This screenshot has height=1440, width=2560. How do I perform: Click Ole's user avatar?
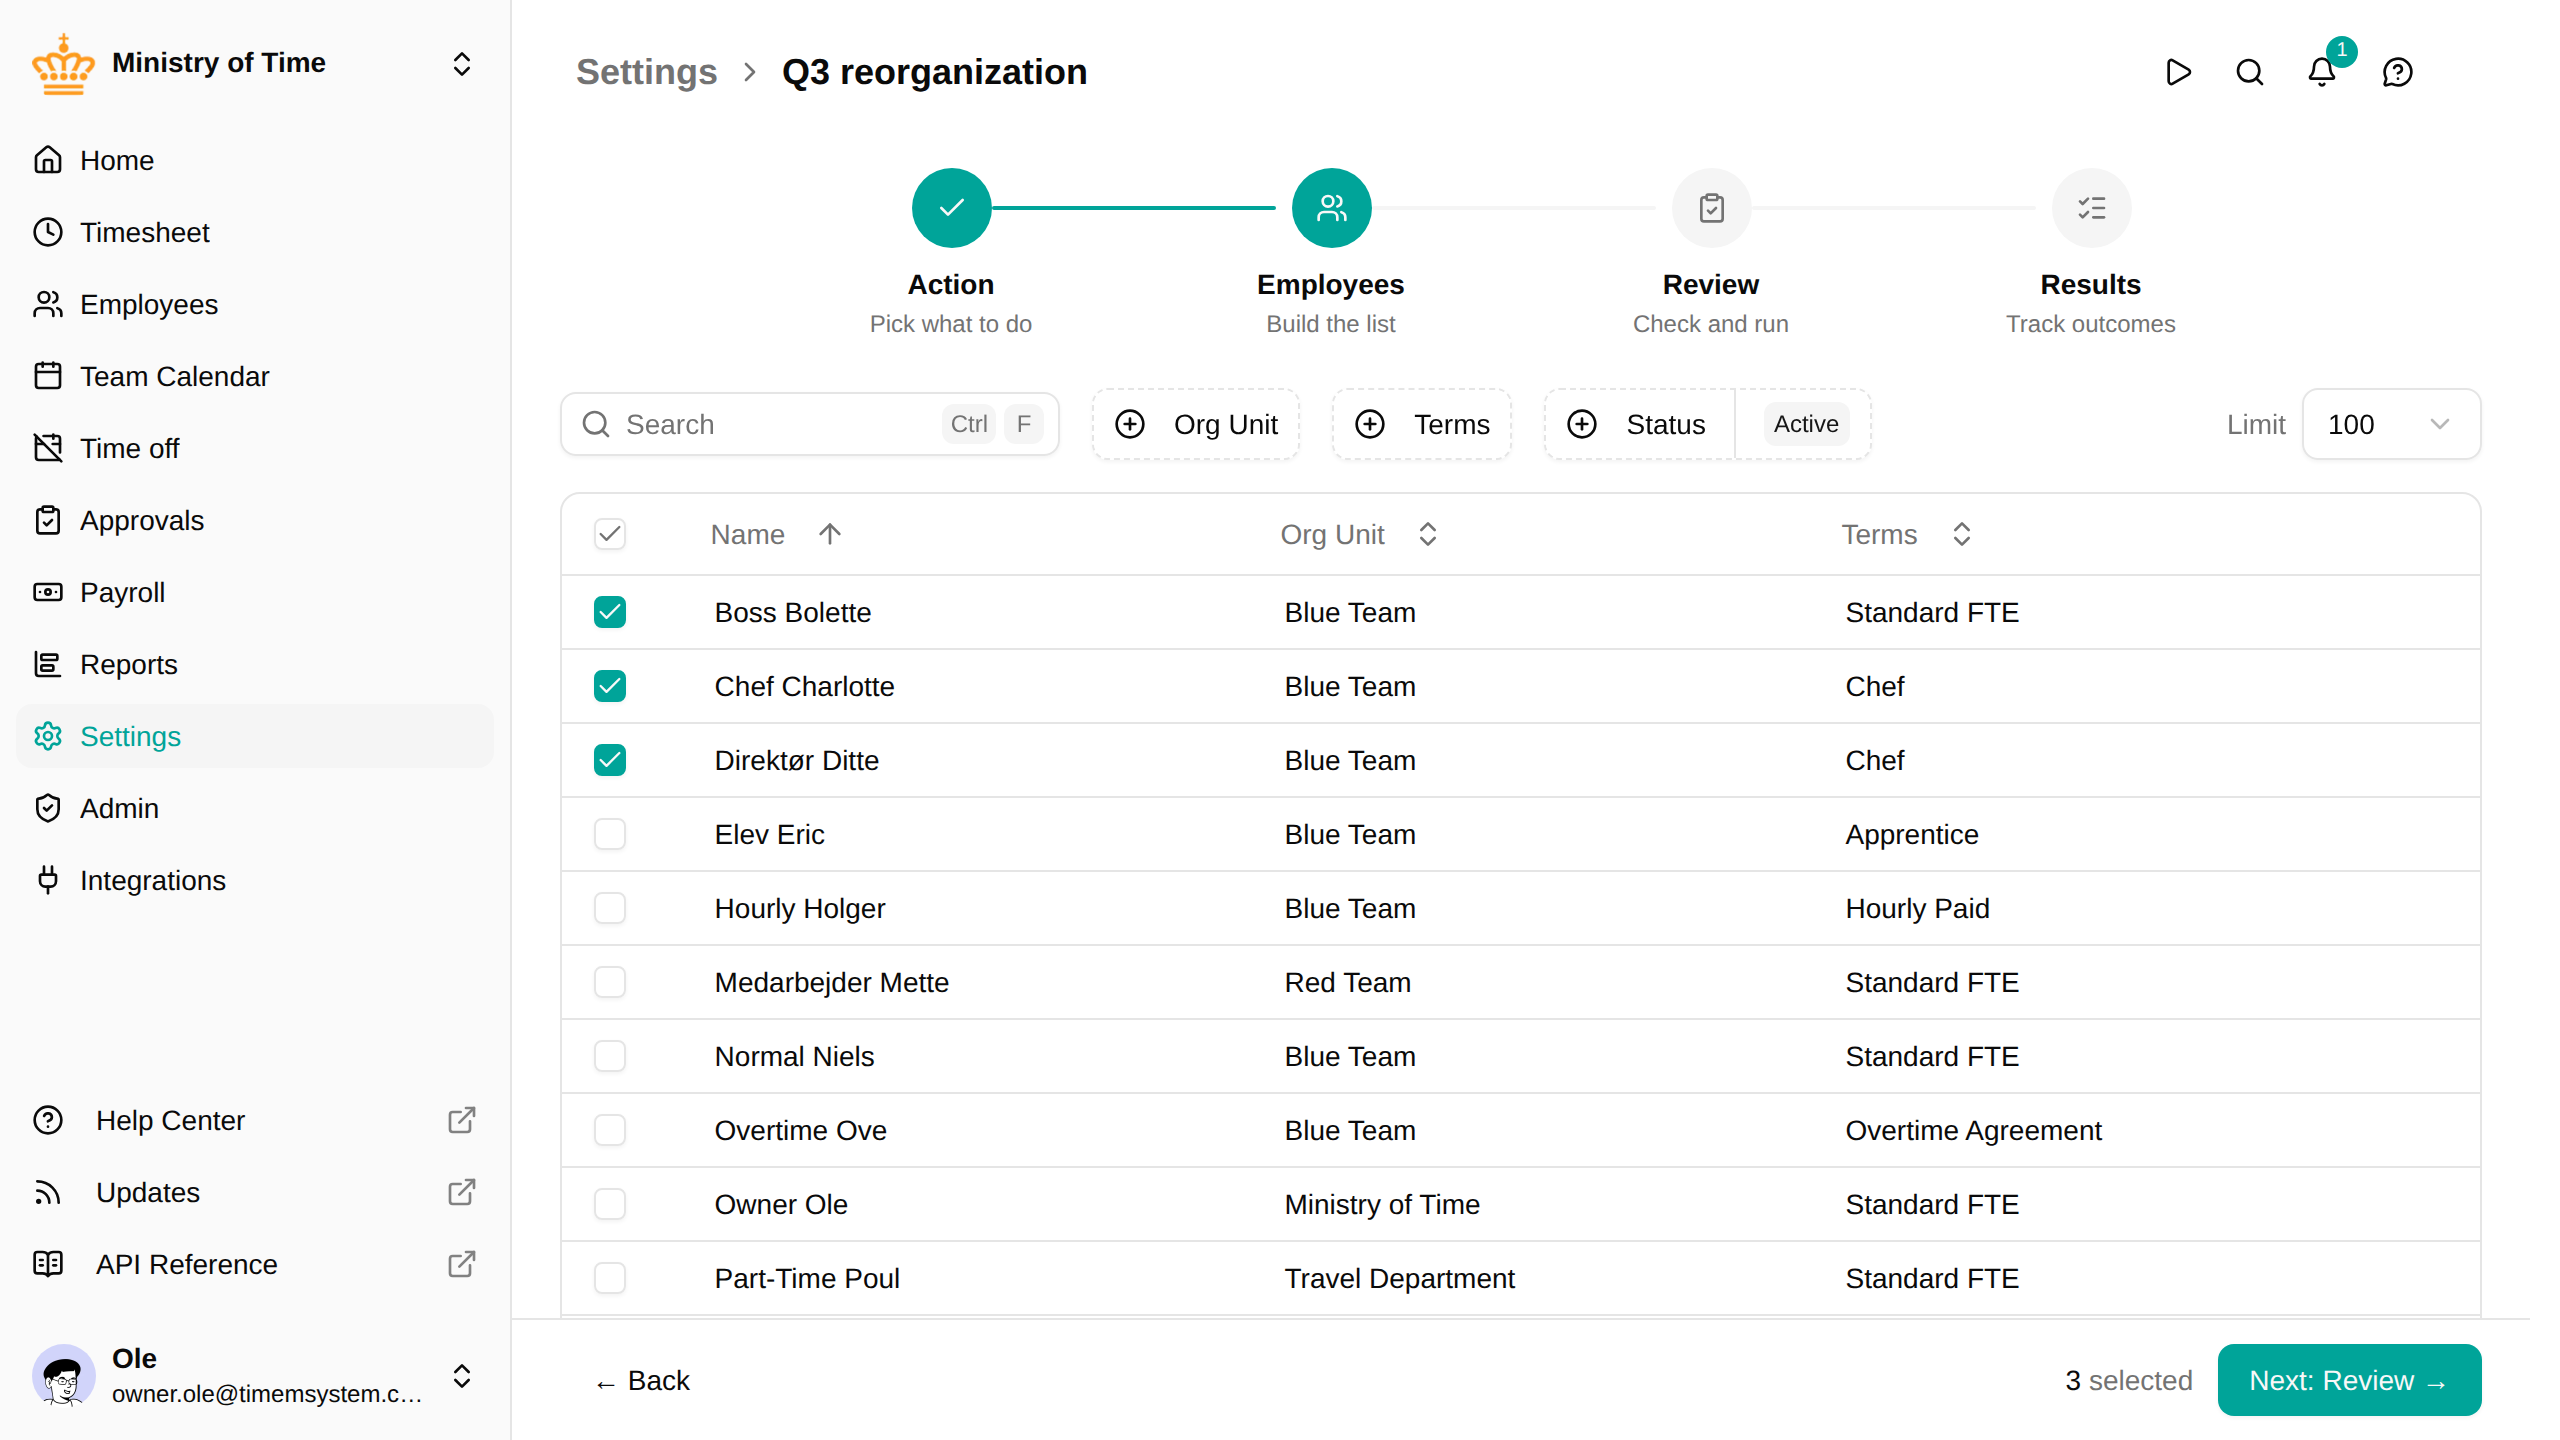tap(63, 1375)
